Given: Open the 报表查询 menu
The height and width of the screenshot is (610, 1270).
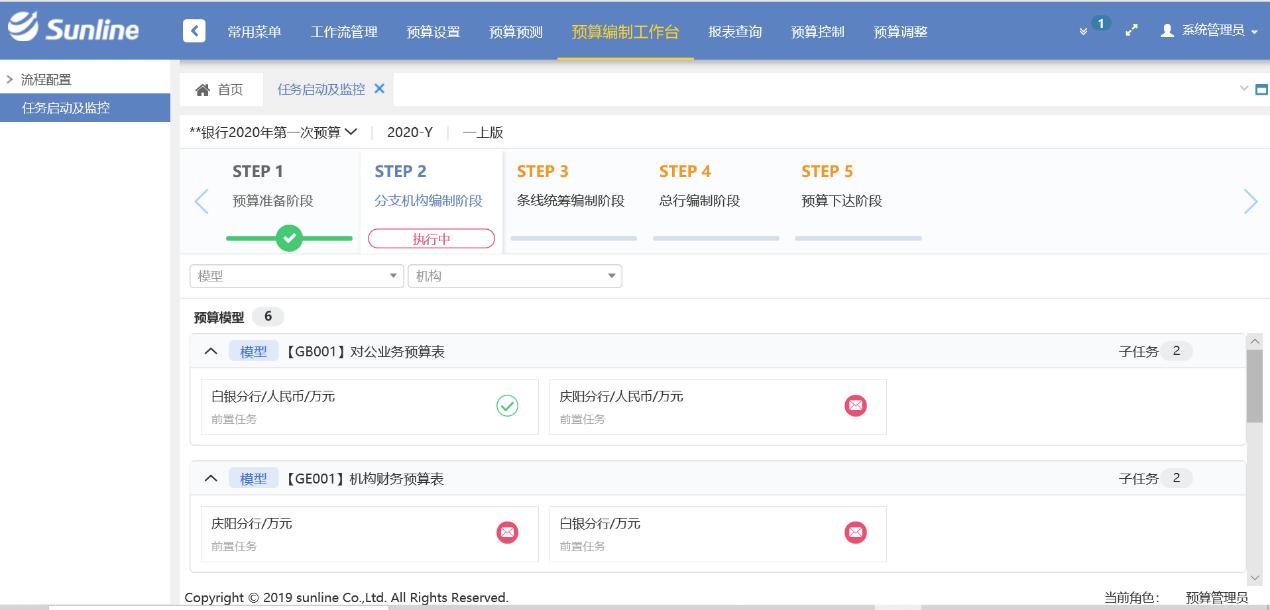Looking at the screenshot, I should tap(735, 32).
